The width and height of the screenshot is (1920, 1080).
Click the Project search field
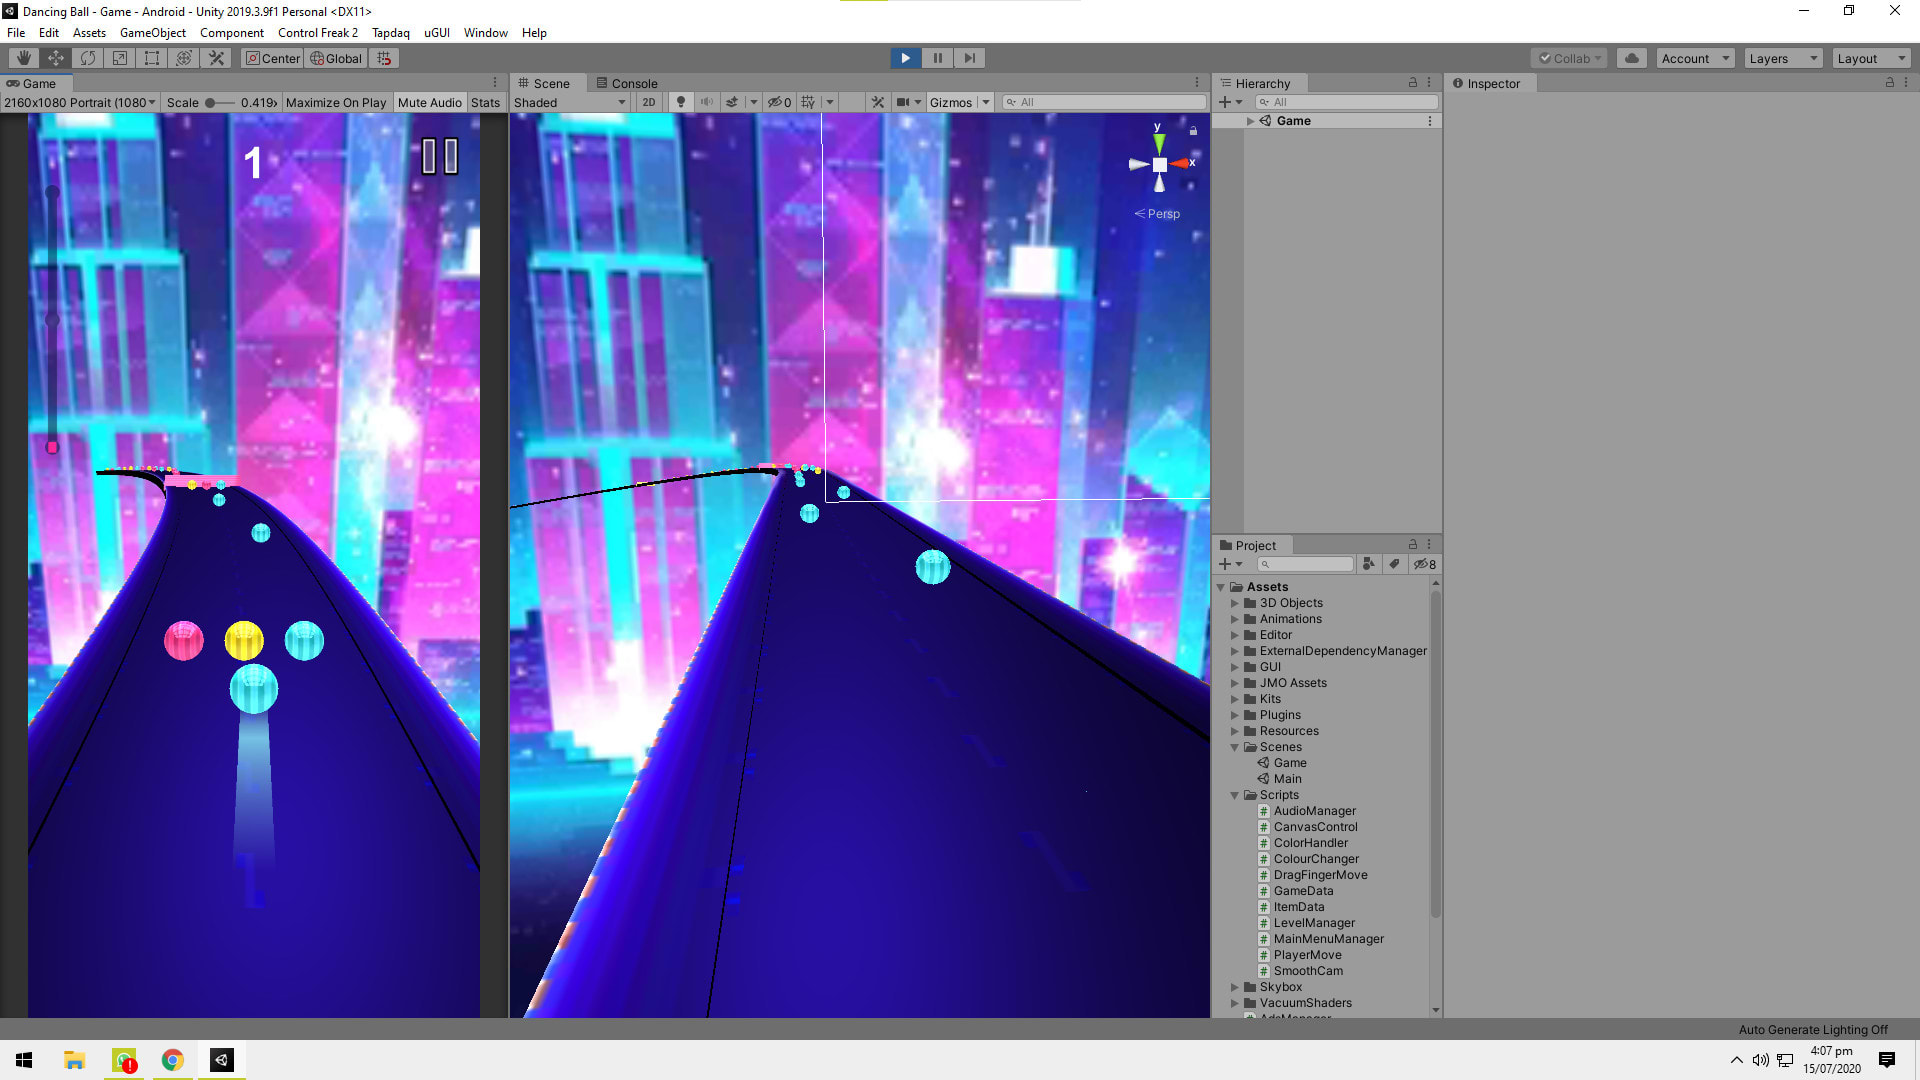point(1305,564)
